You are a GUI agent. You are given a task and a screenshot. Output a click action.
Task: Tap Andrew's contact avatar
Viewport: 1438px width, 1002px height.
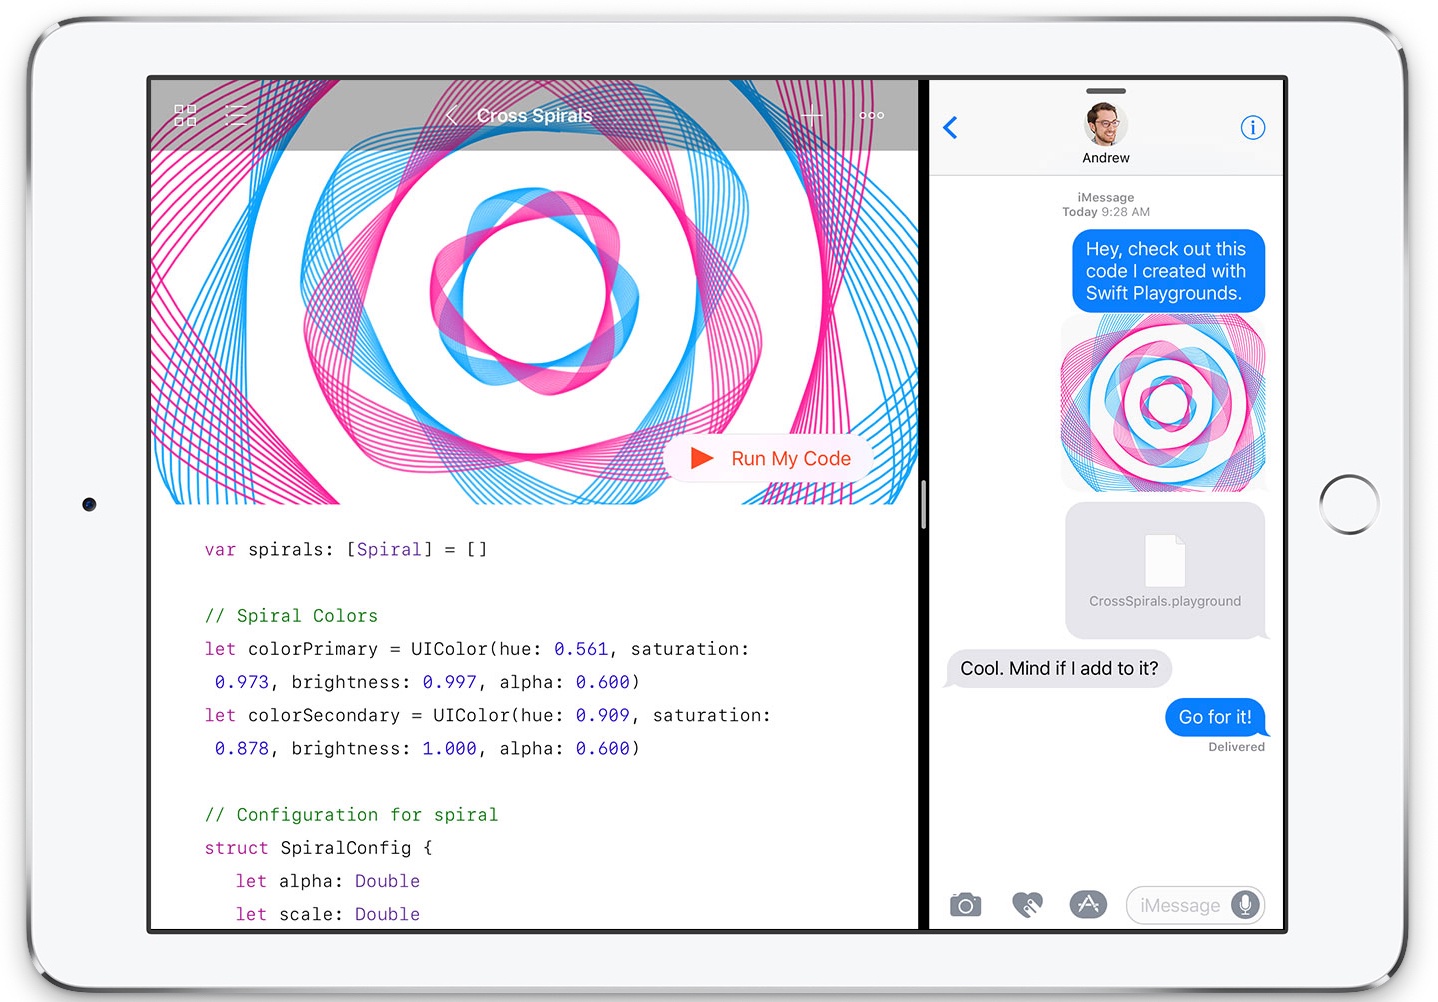pos(1105,126)
